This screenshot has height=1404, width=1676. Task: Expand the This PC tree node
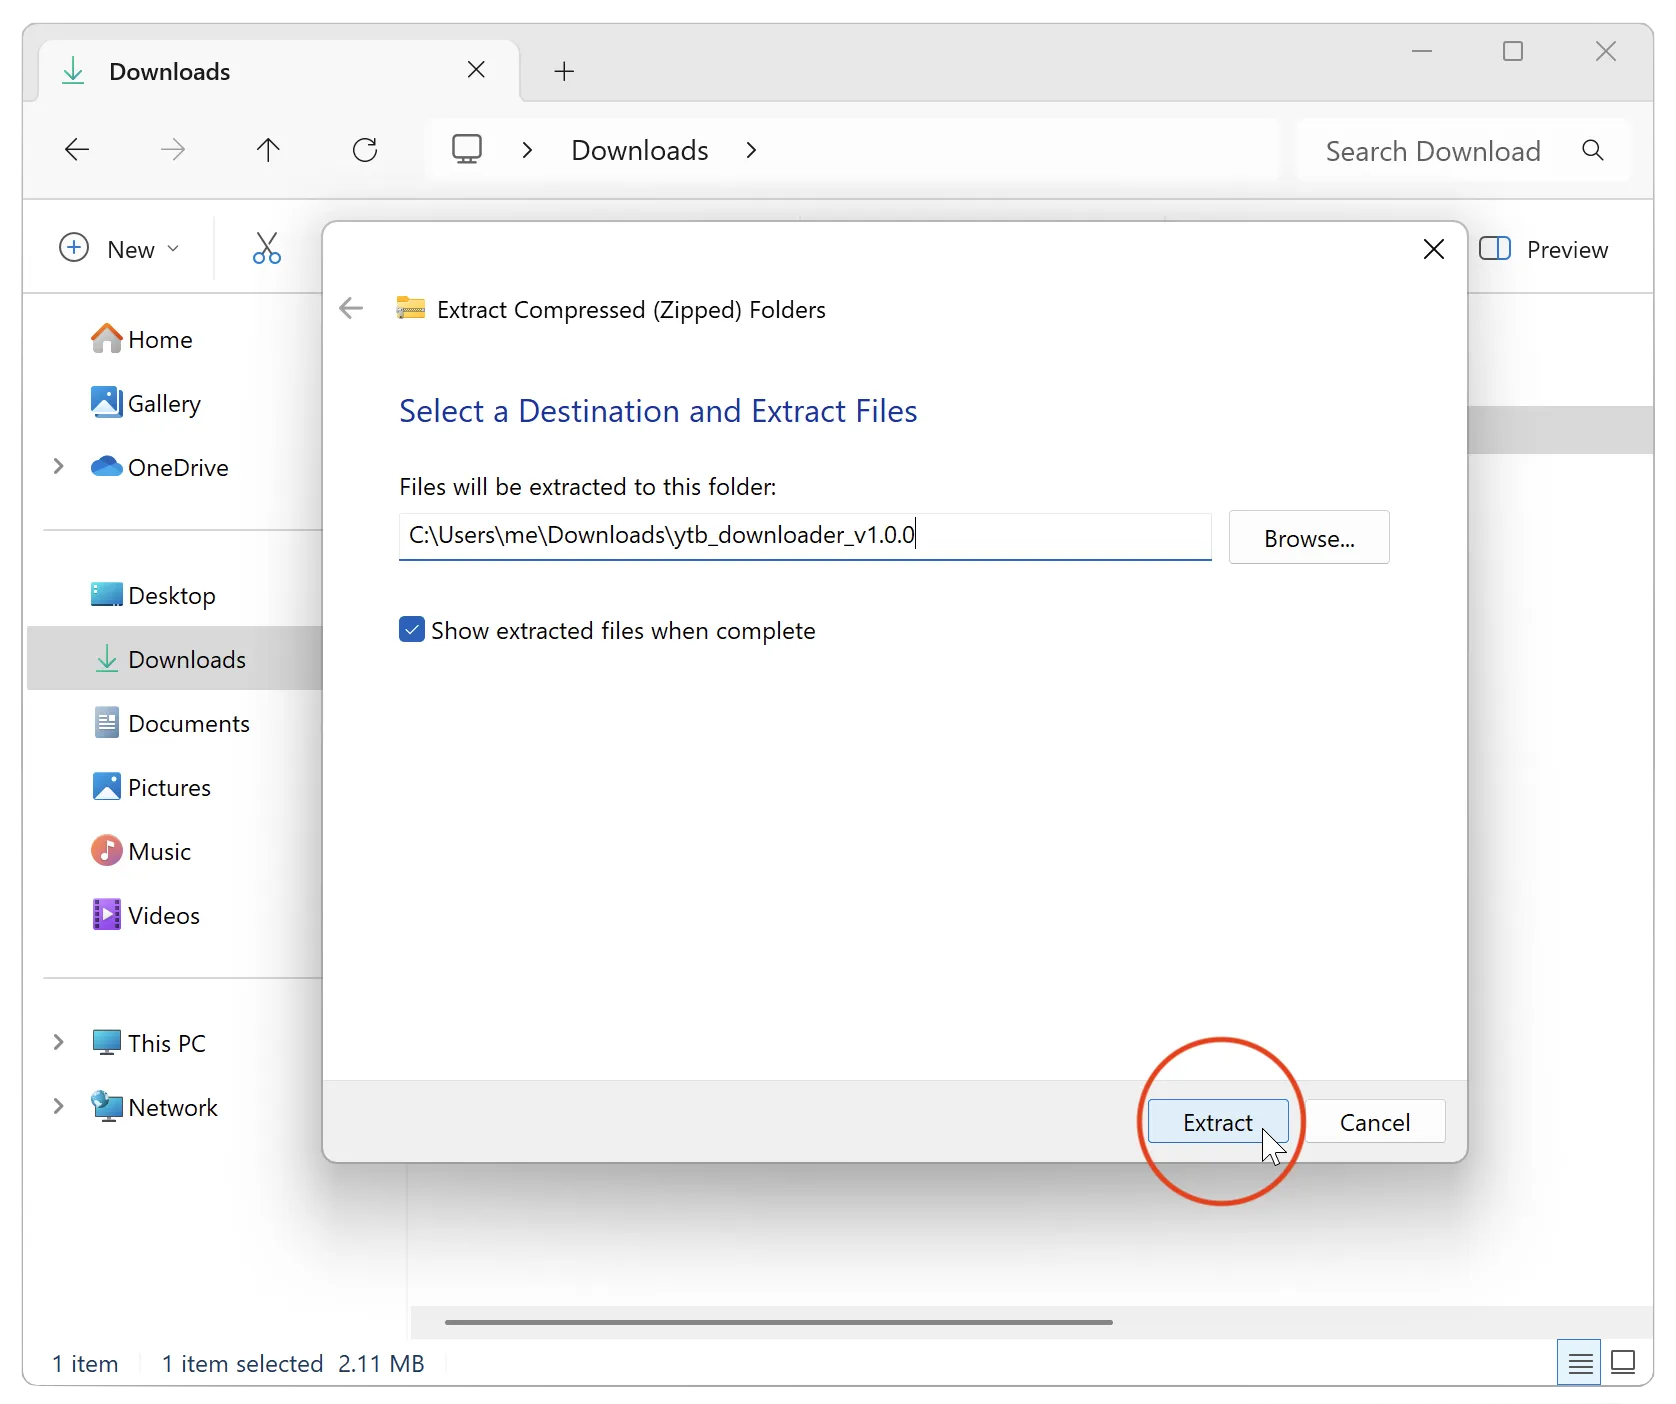58,1043
